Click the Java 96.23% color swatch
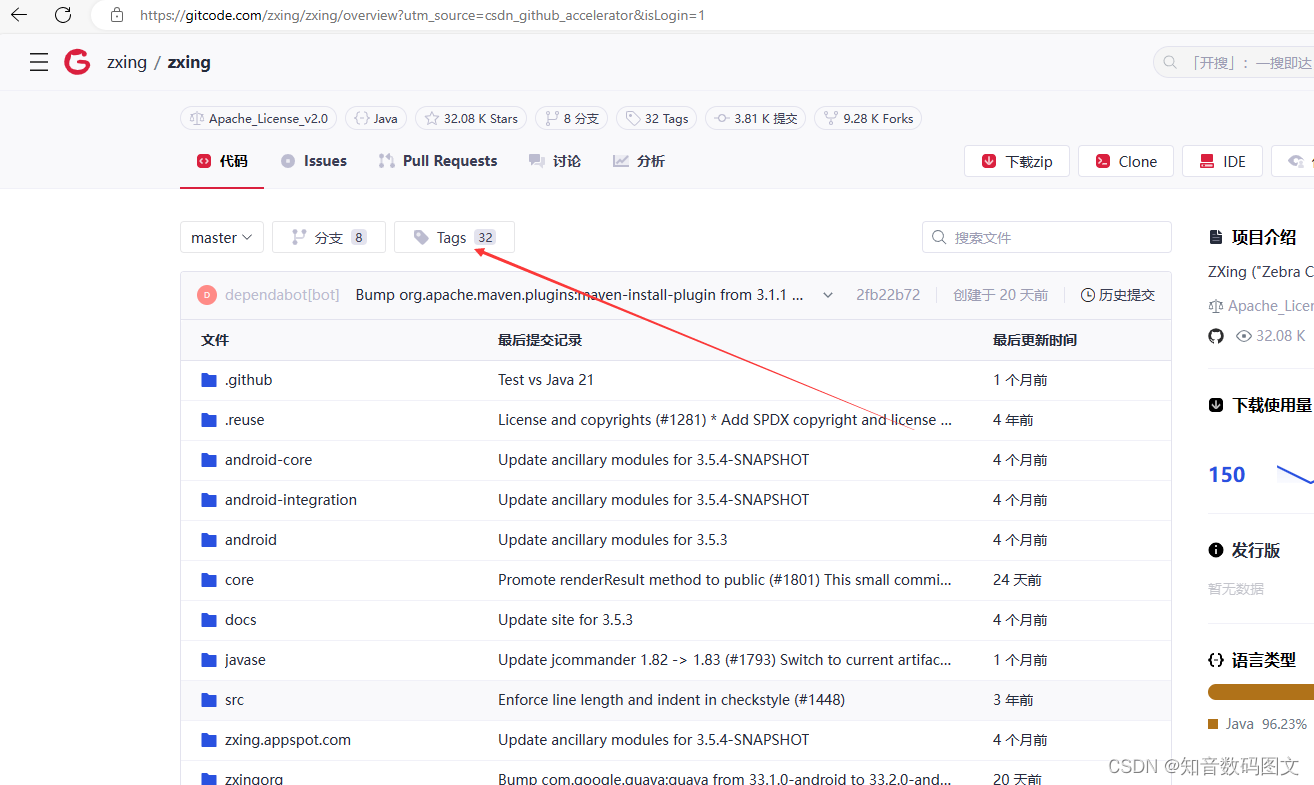Screen dimensions: 1314x785 click(x=1213, y=724)
